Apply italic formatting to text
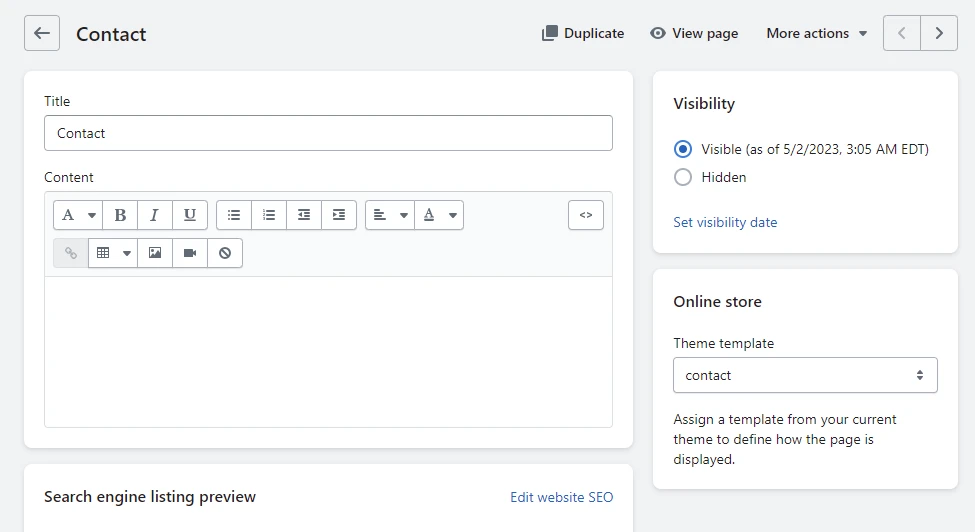Screen dimensions: 975x532 point(155,215)
